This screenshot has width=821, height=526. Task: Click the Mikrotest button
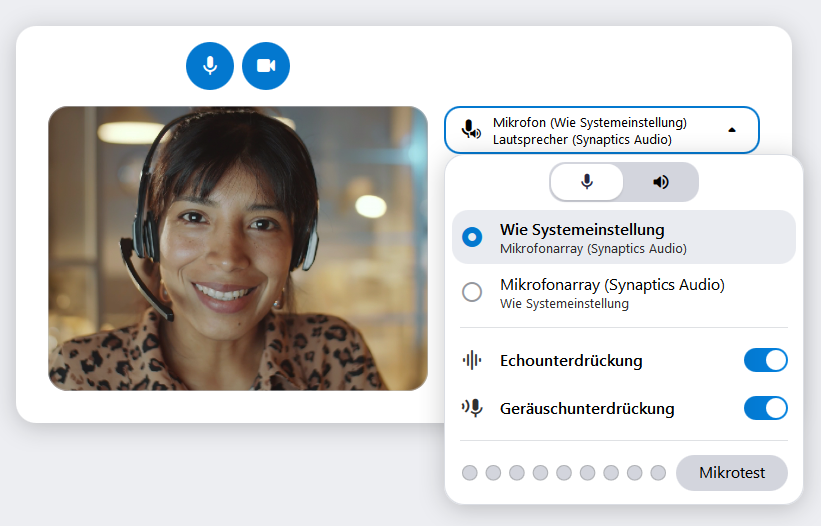(732, 473)
